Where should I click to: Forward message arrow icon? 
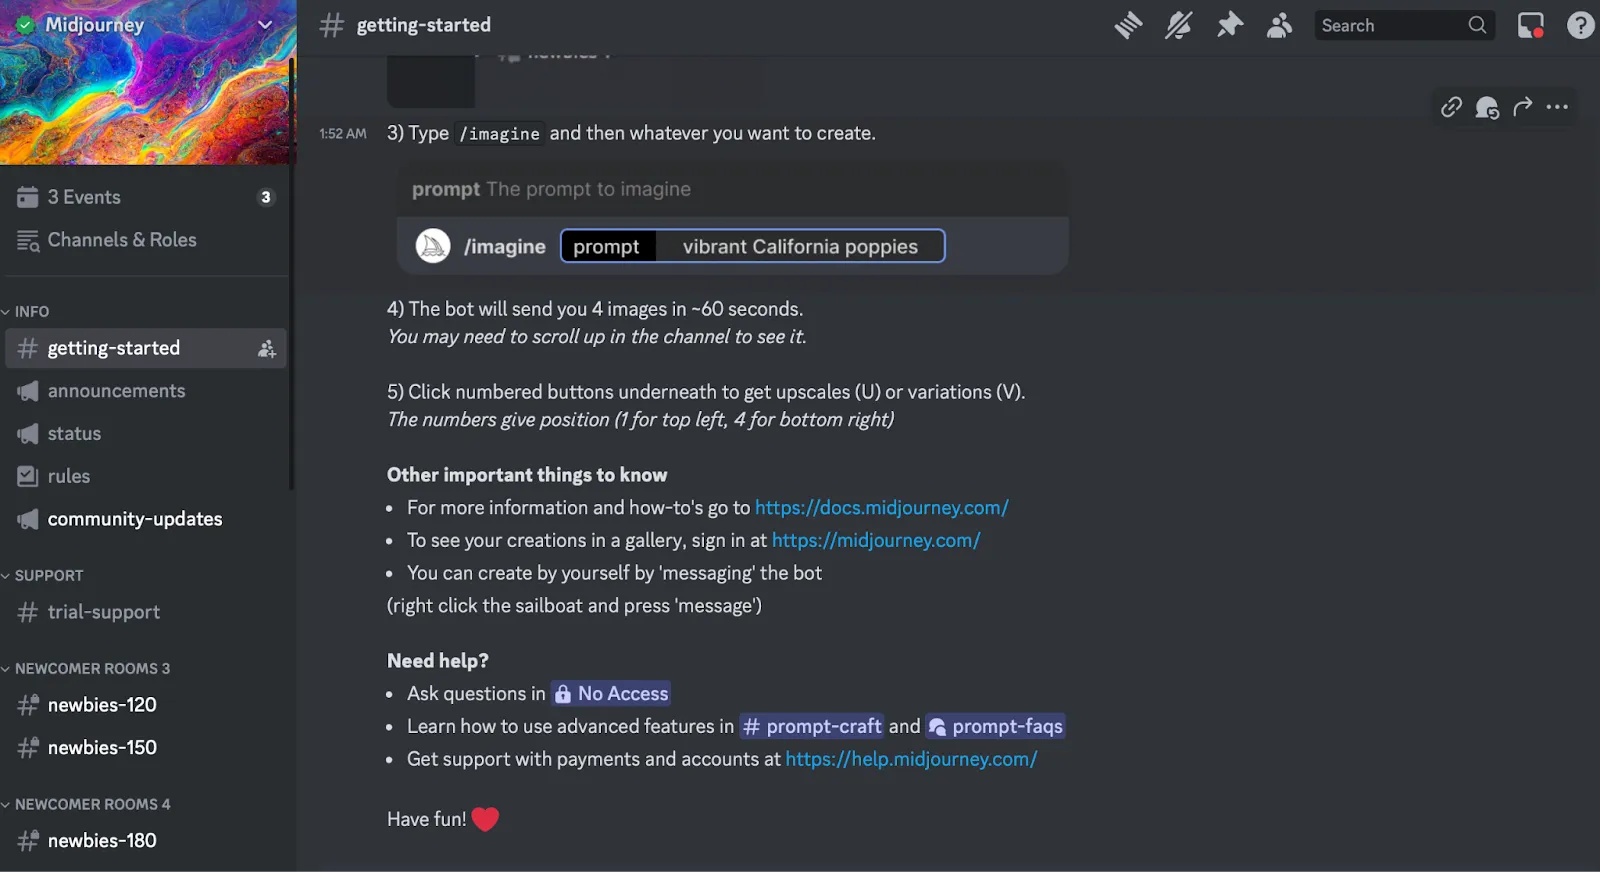point(1522,107)
